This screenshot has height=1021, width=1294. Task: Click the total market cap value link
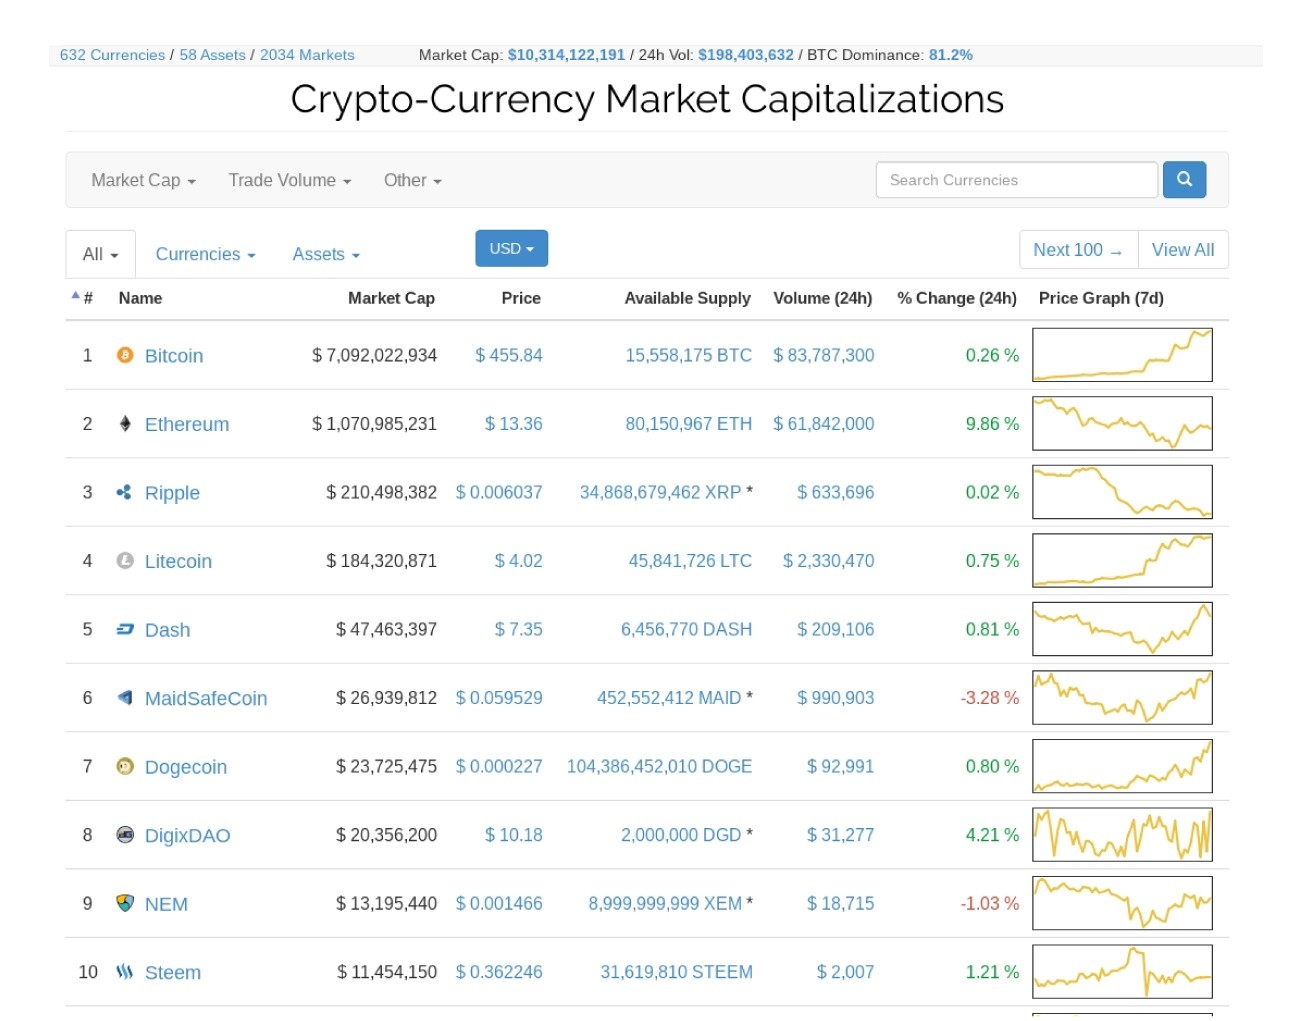tap(566, 55)
